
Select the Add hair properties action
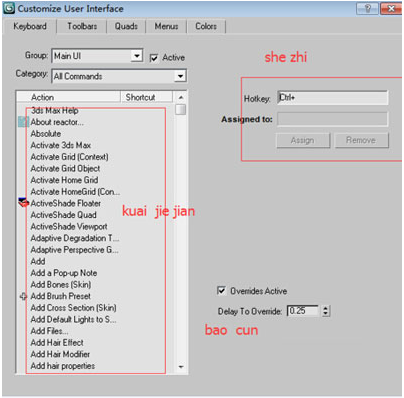click(x=63, y=366)
